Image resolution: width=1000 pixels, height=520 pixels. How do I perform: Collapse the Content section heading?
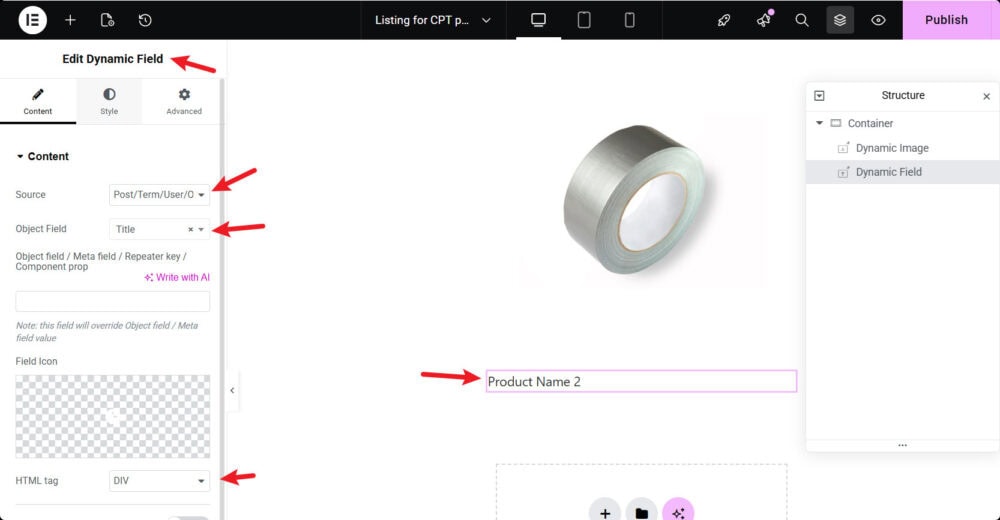(x=43, y=156)
